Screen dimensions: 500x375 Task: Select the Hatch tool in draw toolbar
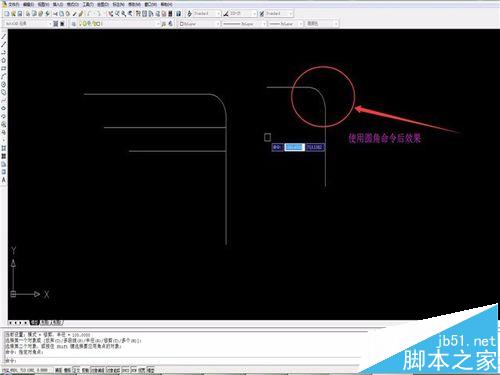click(4, 148)
